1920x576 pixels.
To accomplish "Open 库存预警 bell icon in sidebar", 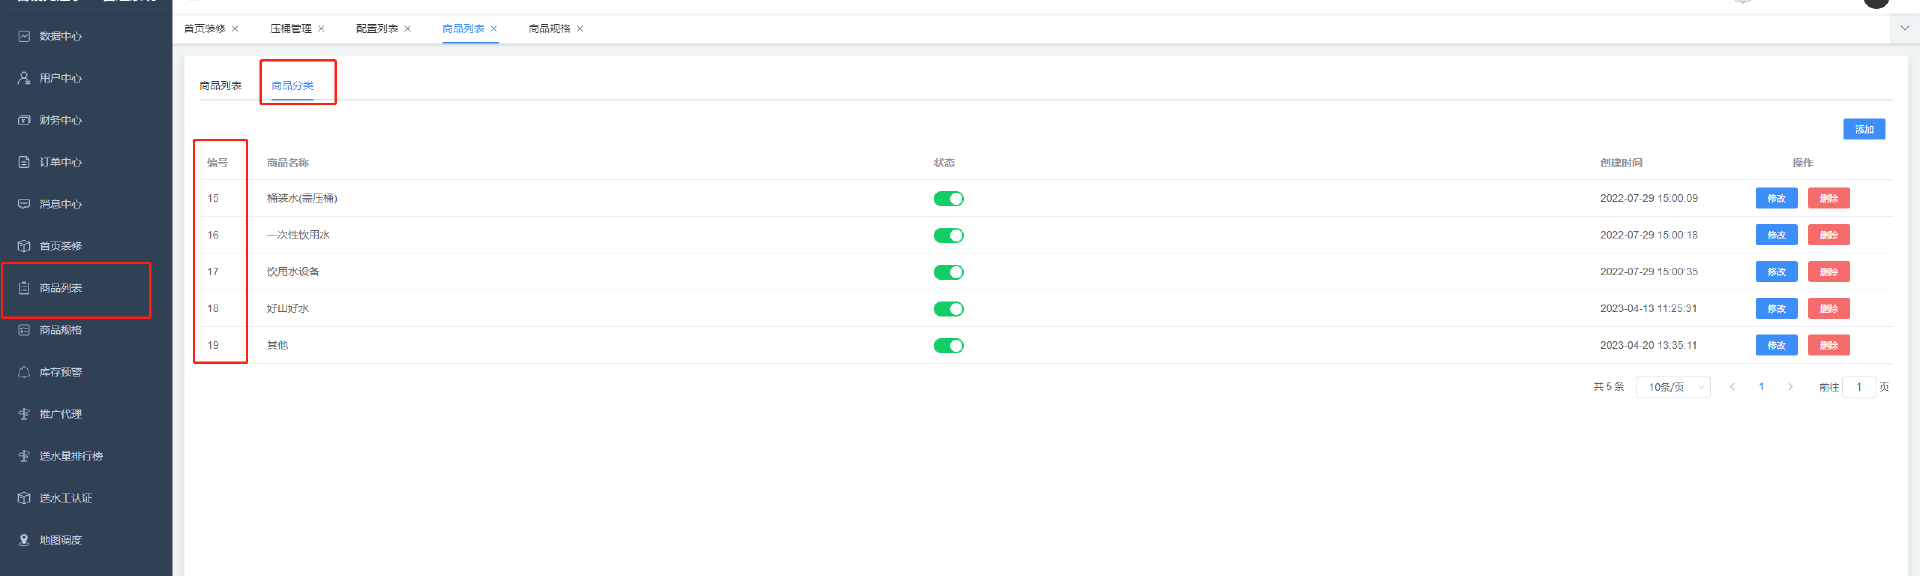I will tap(24, 372).
